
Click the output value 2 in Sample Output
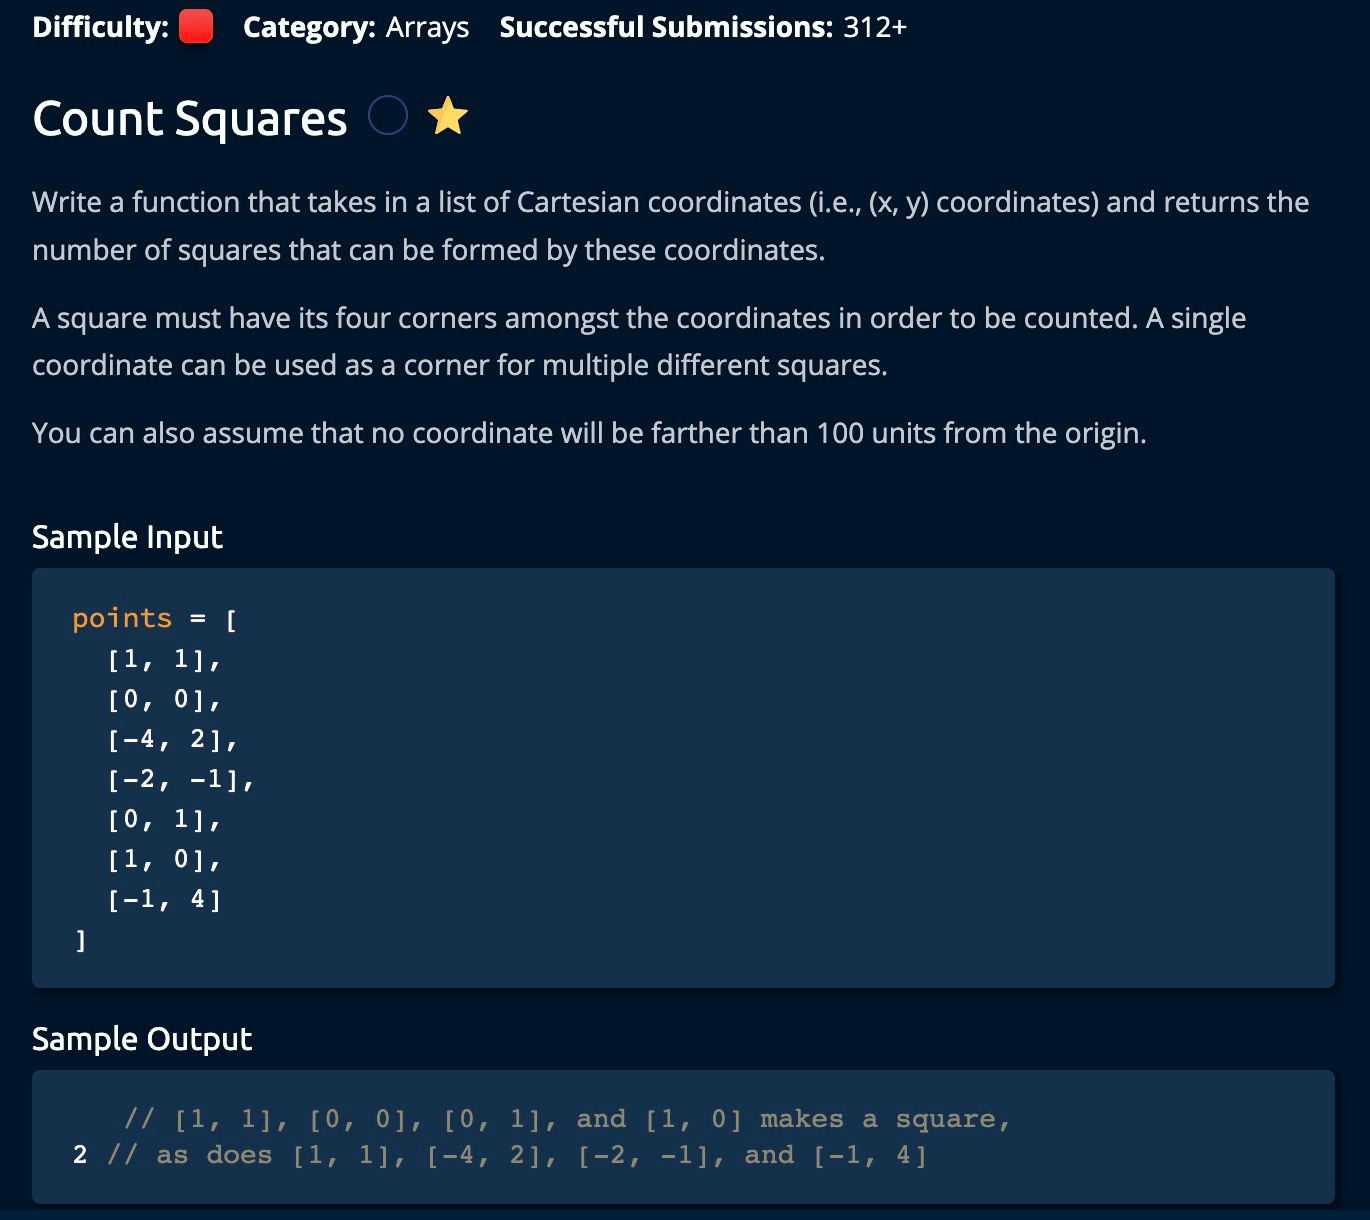click(x=80, y=1155)
